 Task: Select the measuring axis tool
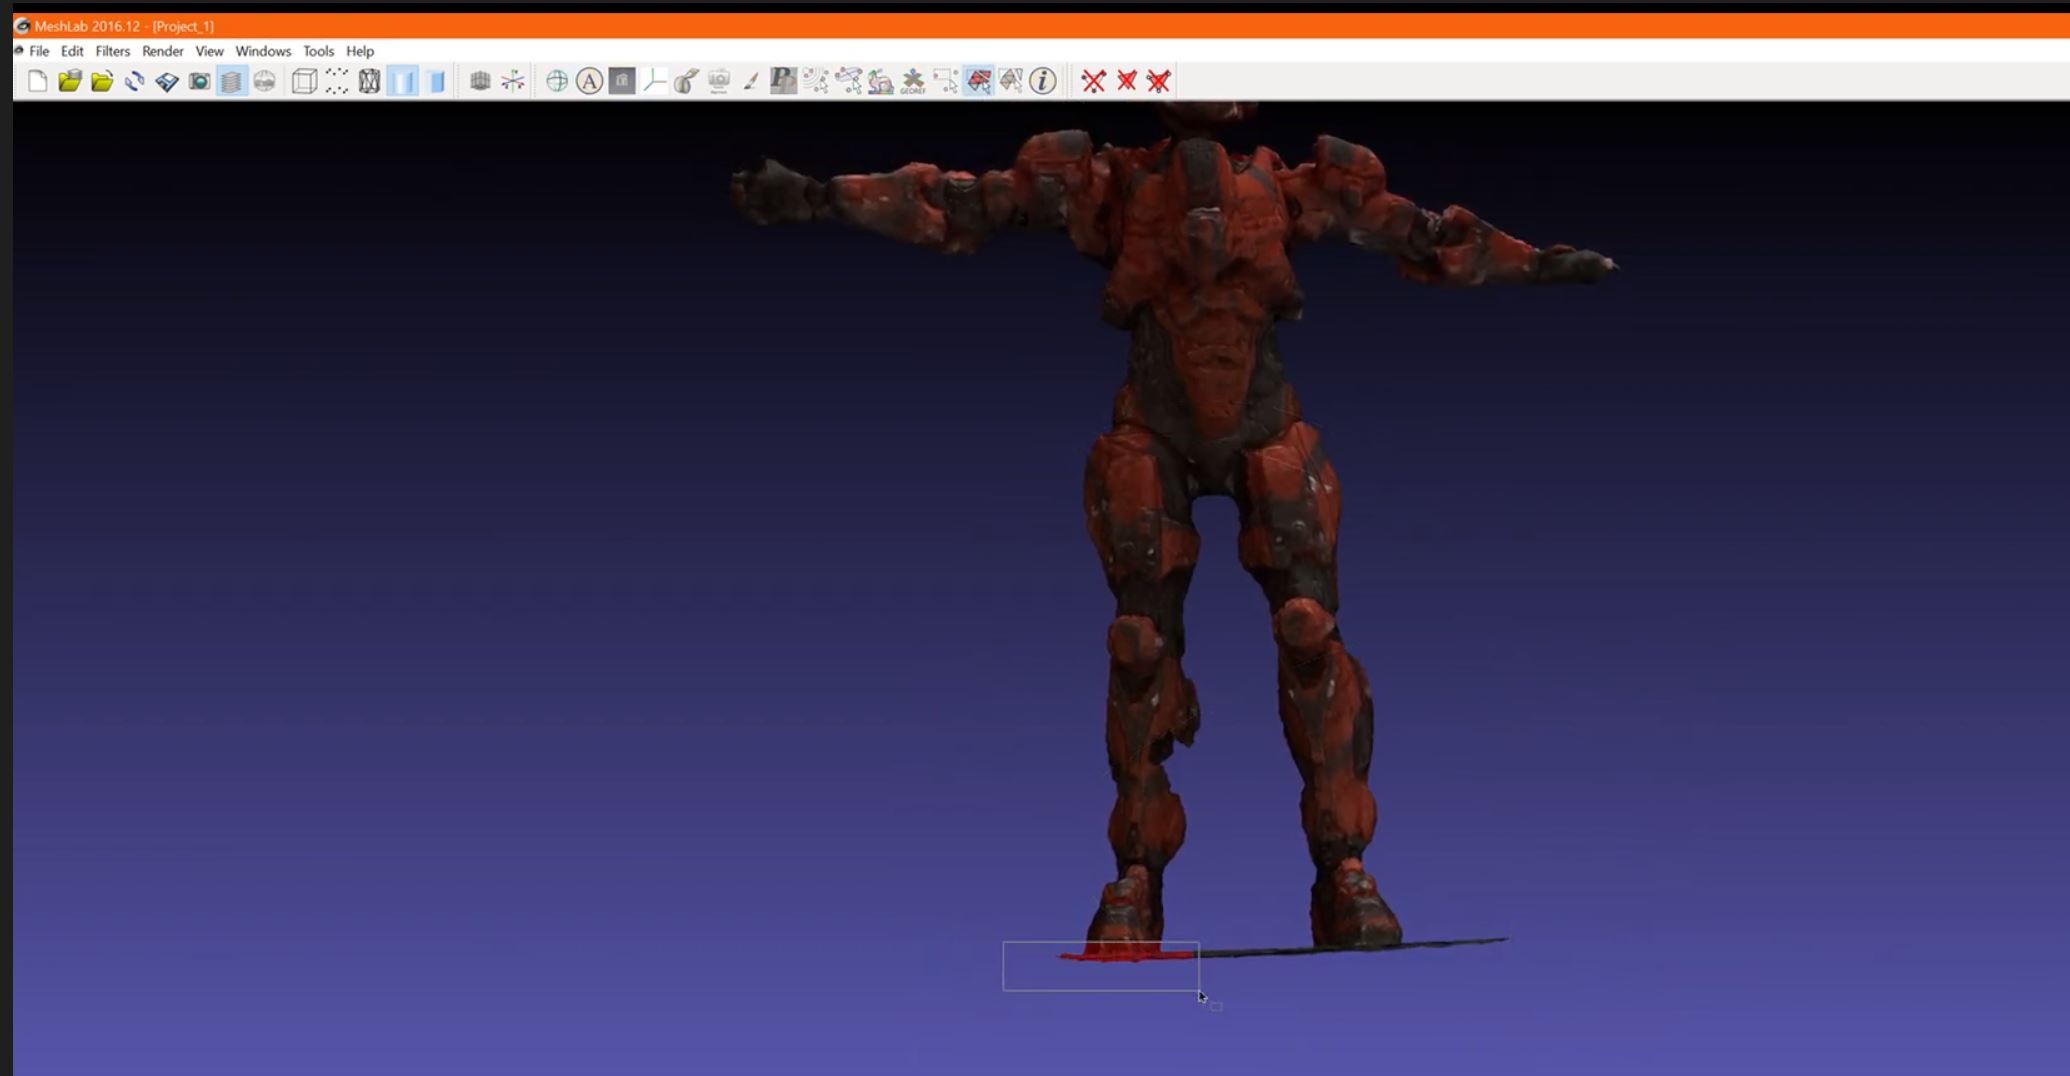(654, 81)
